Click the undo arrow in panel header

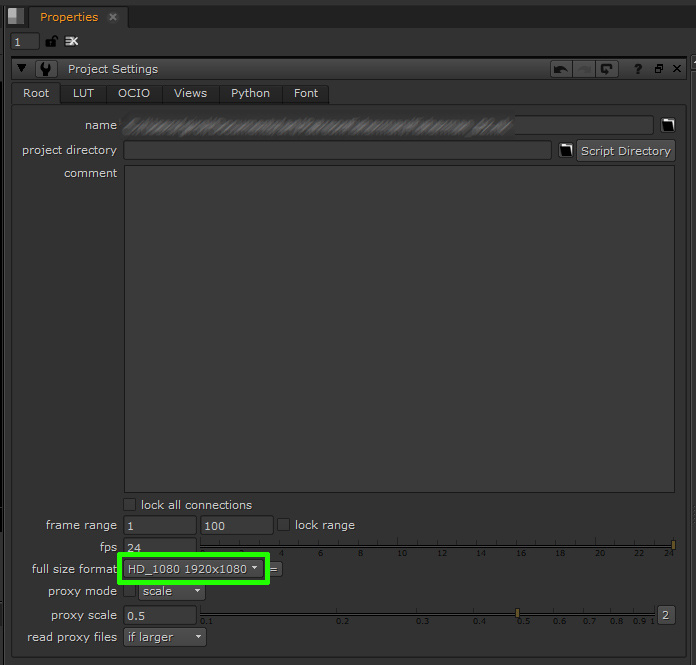[561, 69]
